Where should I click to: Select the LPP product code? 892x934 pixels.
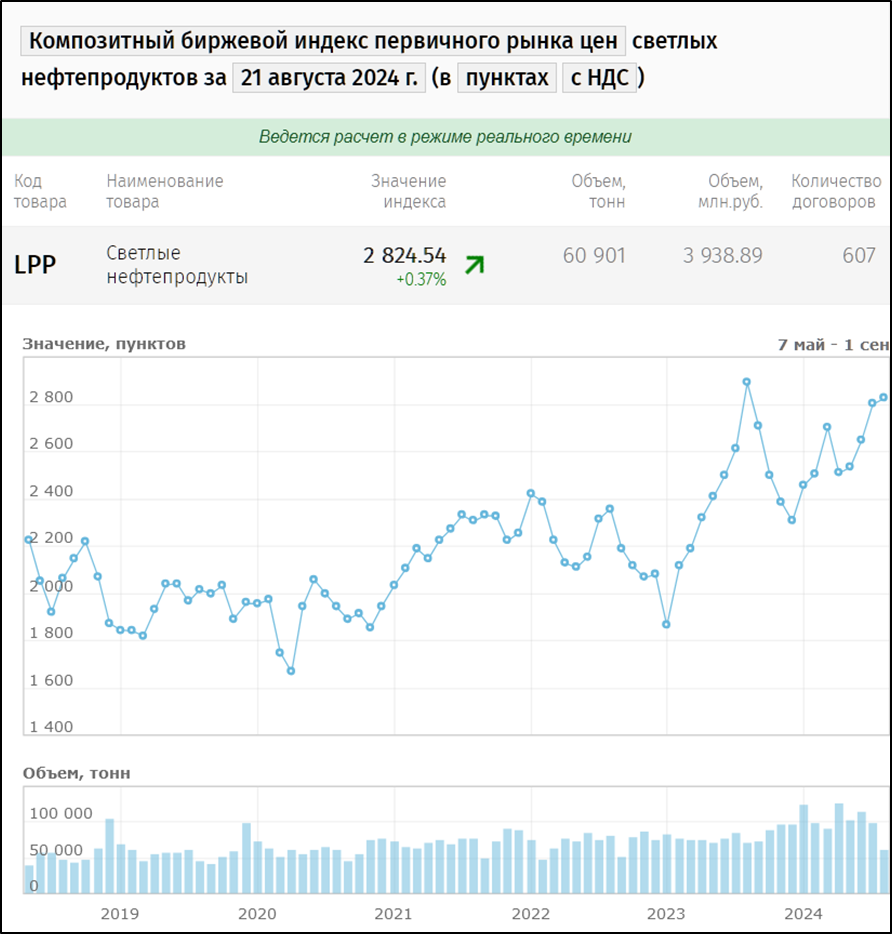pyautogui.click(x=35, y=264)
